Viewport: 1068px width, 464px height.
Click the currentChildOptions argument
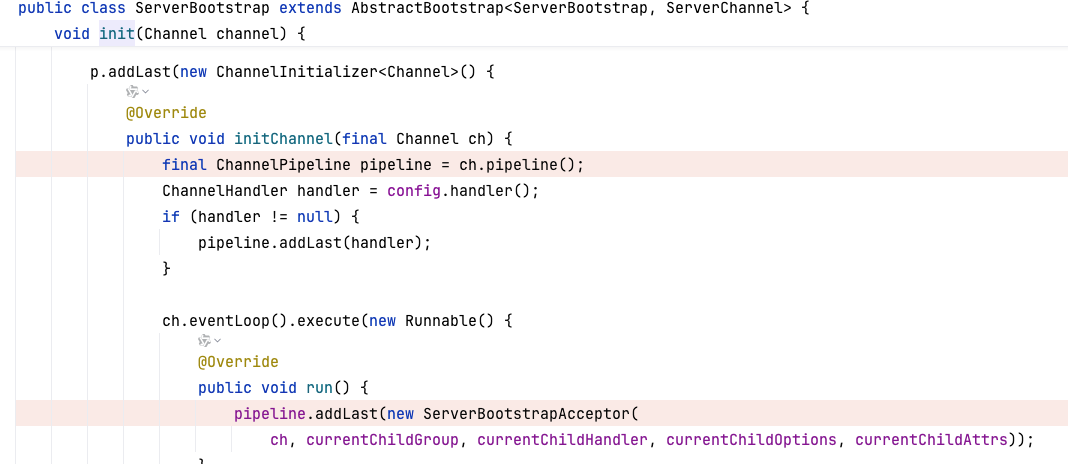751,440
